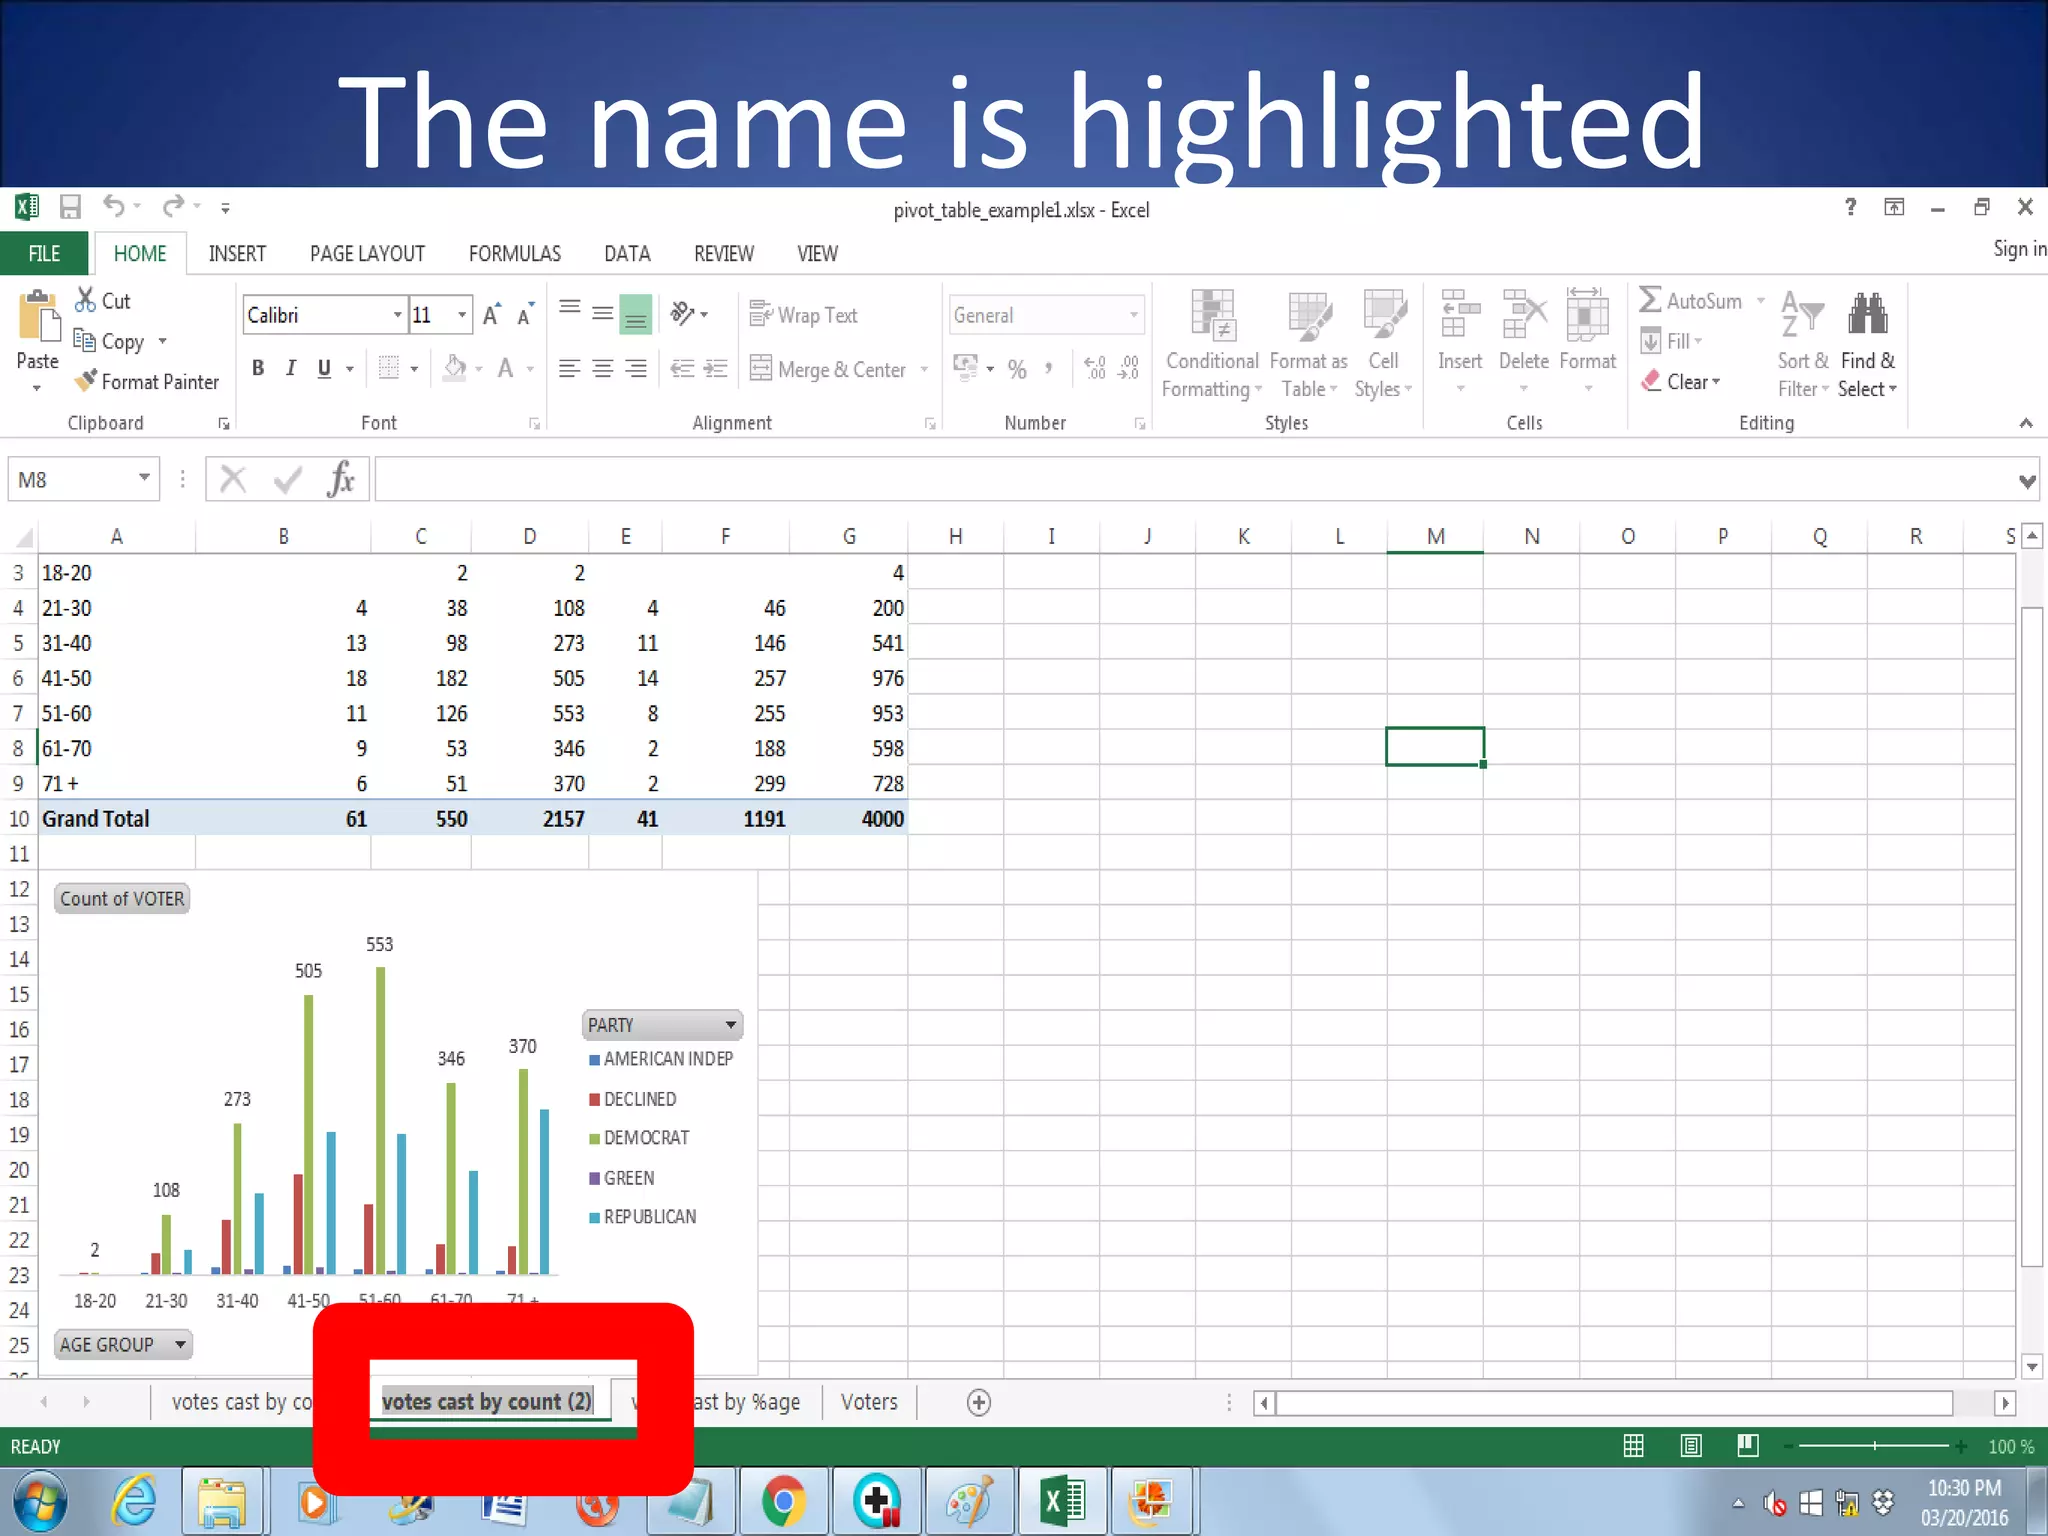Toggle Center horizontal alignment
This screenshot has height=1536, width=2048.
(x=603, y=368)
